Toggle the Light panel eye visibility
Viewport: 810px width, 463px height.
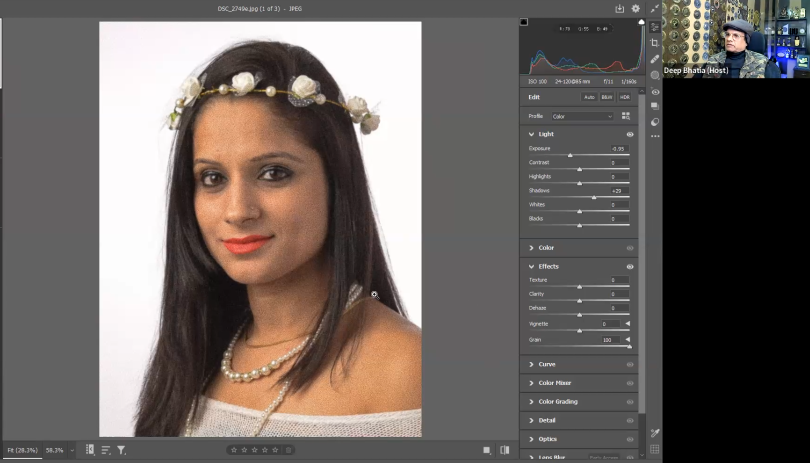tap(630, 134)
